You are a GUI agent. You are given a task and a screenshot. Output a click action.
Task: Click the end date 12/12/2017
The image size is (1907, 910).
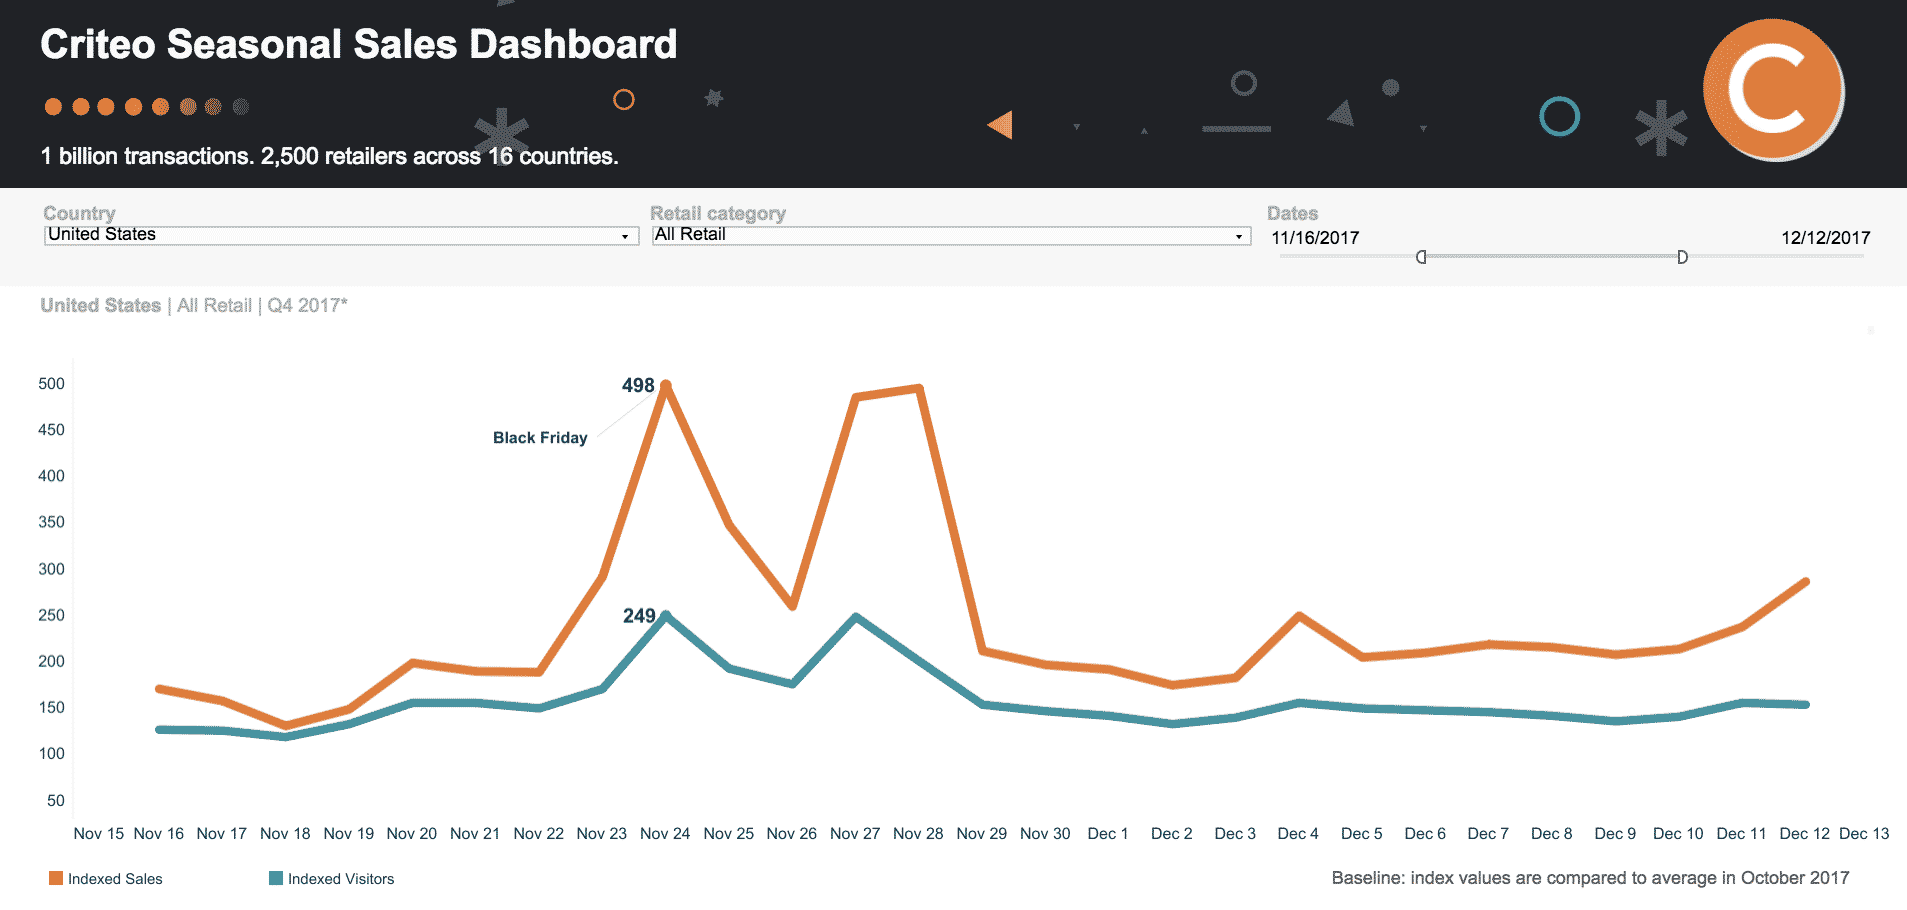[1825, 238]
